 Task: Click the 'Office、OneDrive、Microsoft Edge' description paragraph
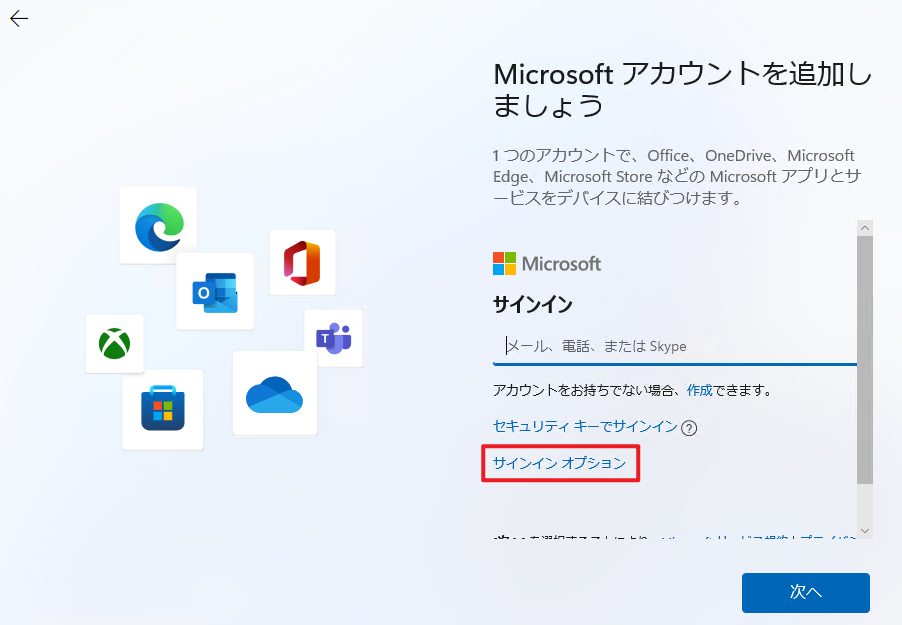676,177
